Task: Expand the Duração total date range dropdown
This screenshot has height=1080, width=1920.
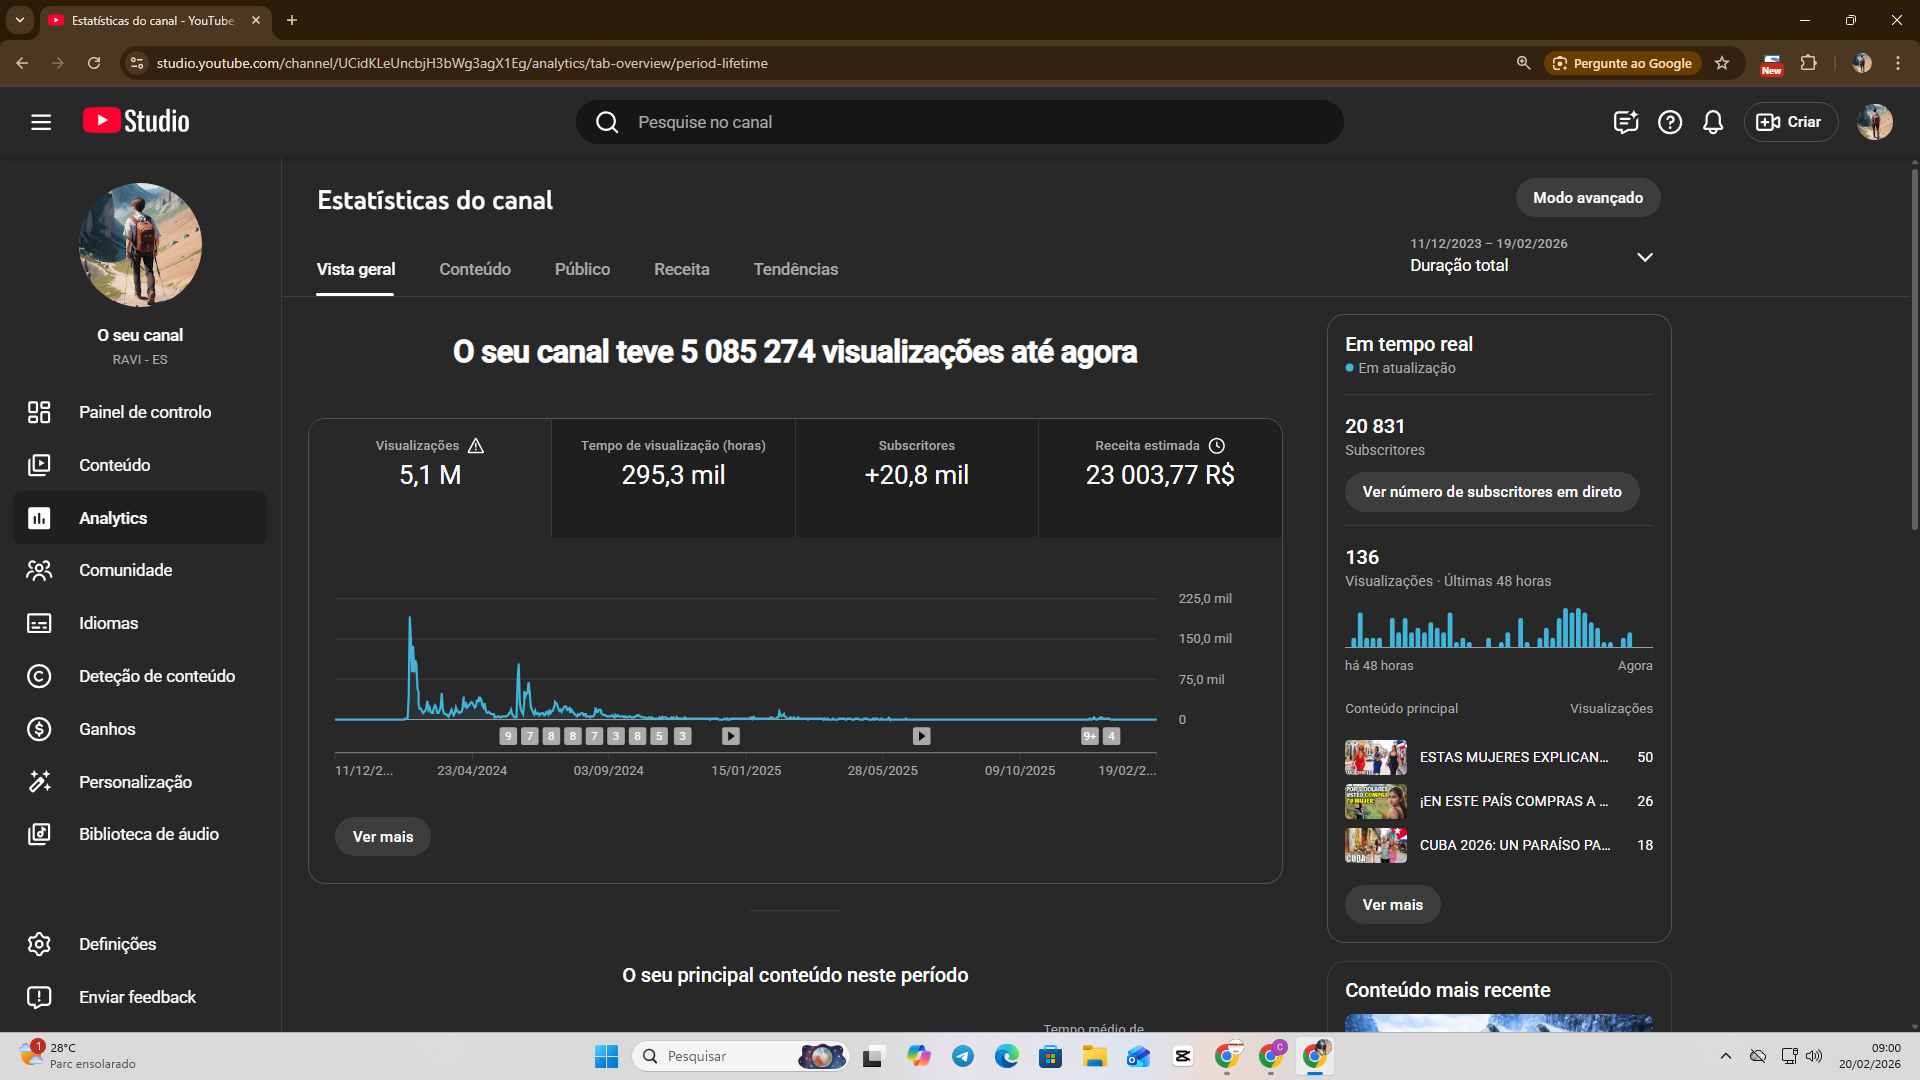Action: 1644,257
